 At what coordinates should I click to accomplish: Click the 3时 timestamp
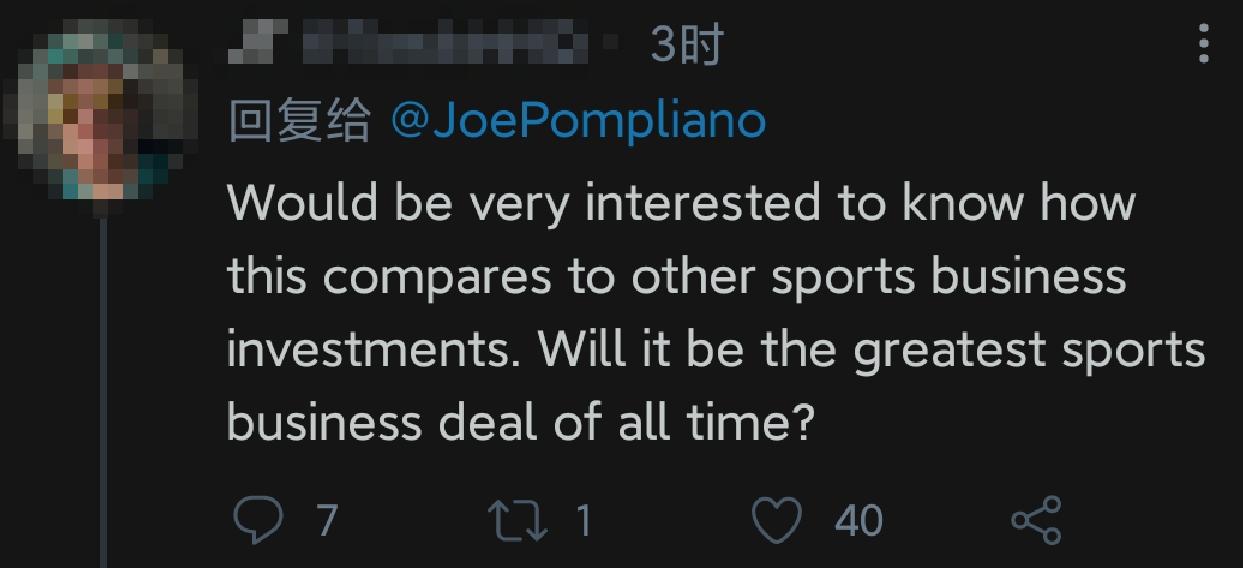coord(685,45)
